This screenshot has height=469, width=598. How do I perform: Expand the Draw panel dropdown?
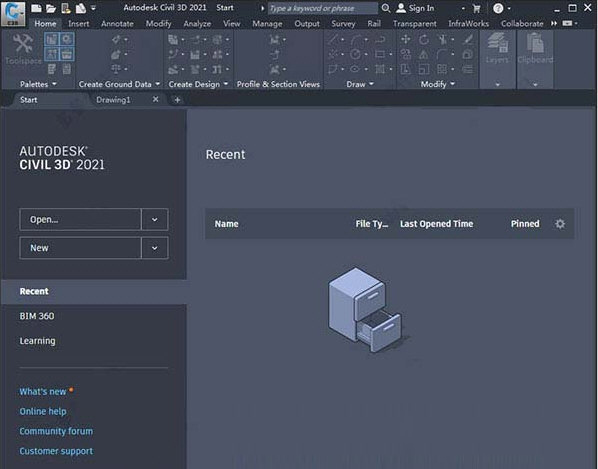click(371, 84)
